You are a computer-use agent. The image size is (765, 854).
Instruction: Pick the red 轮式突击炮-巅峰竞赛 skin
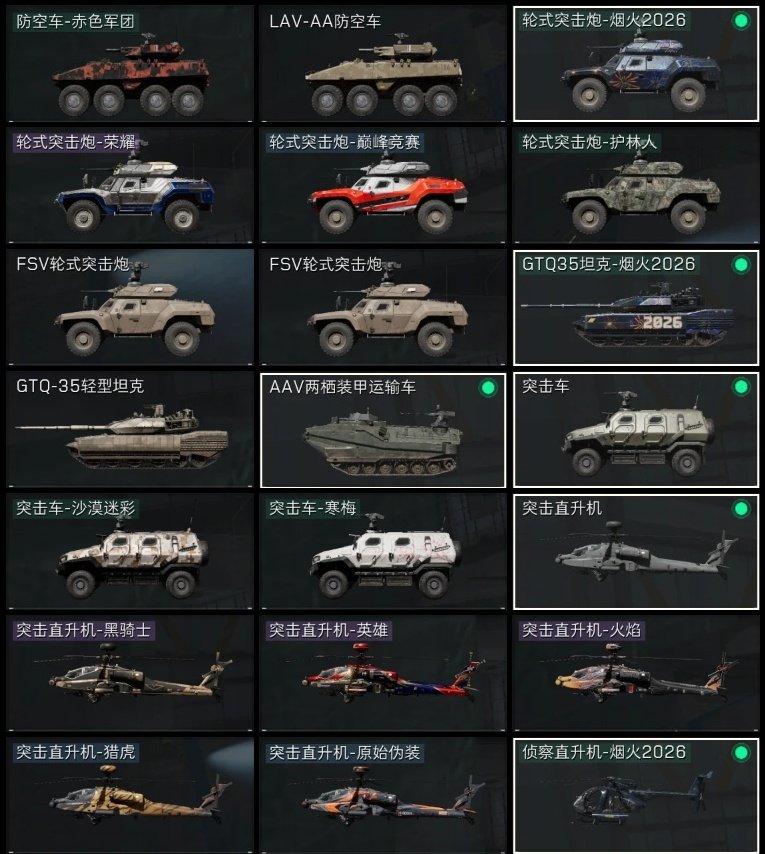(x=383, y=185)
